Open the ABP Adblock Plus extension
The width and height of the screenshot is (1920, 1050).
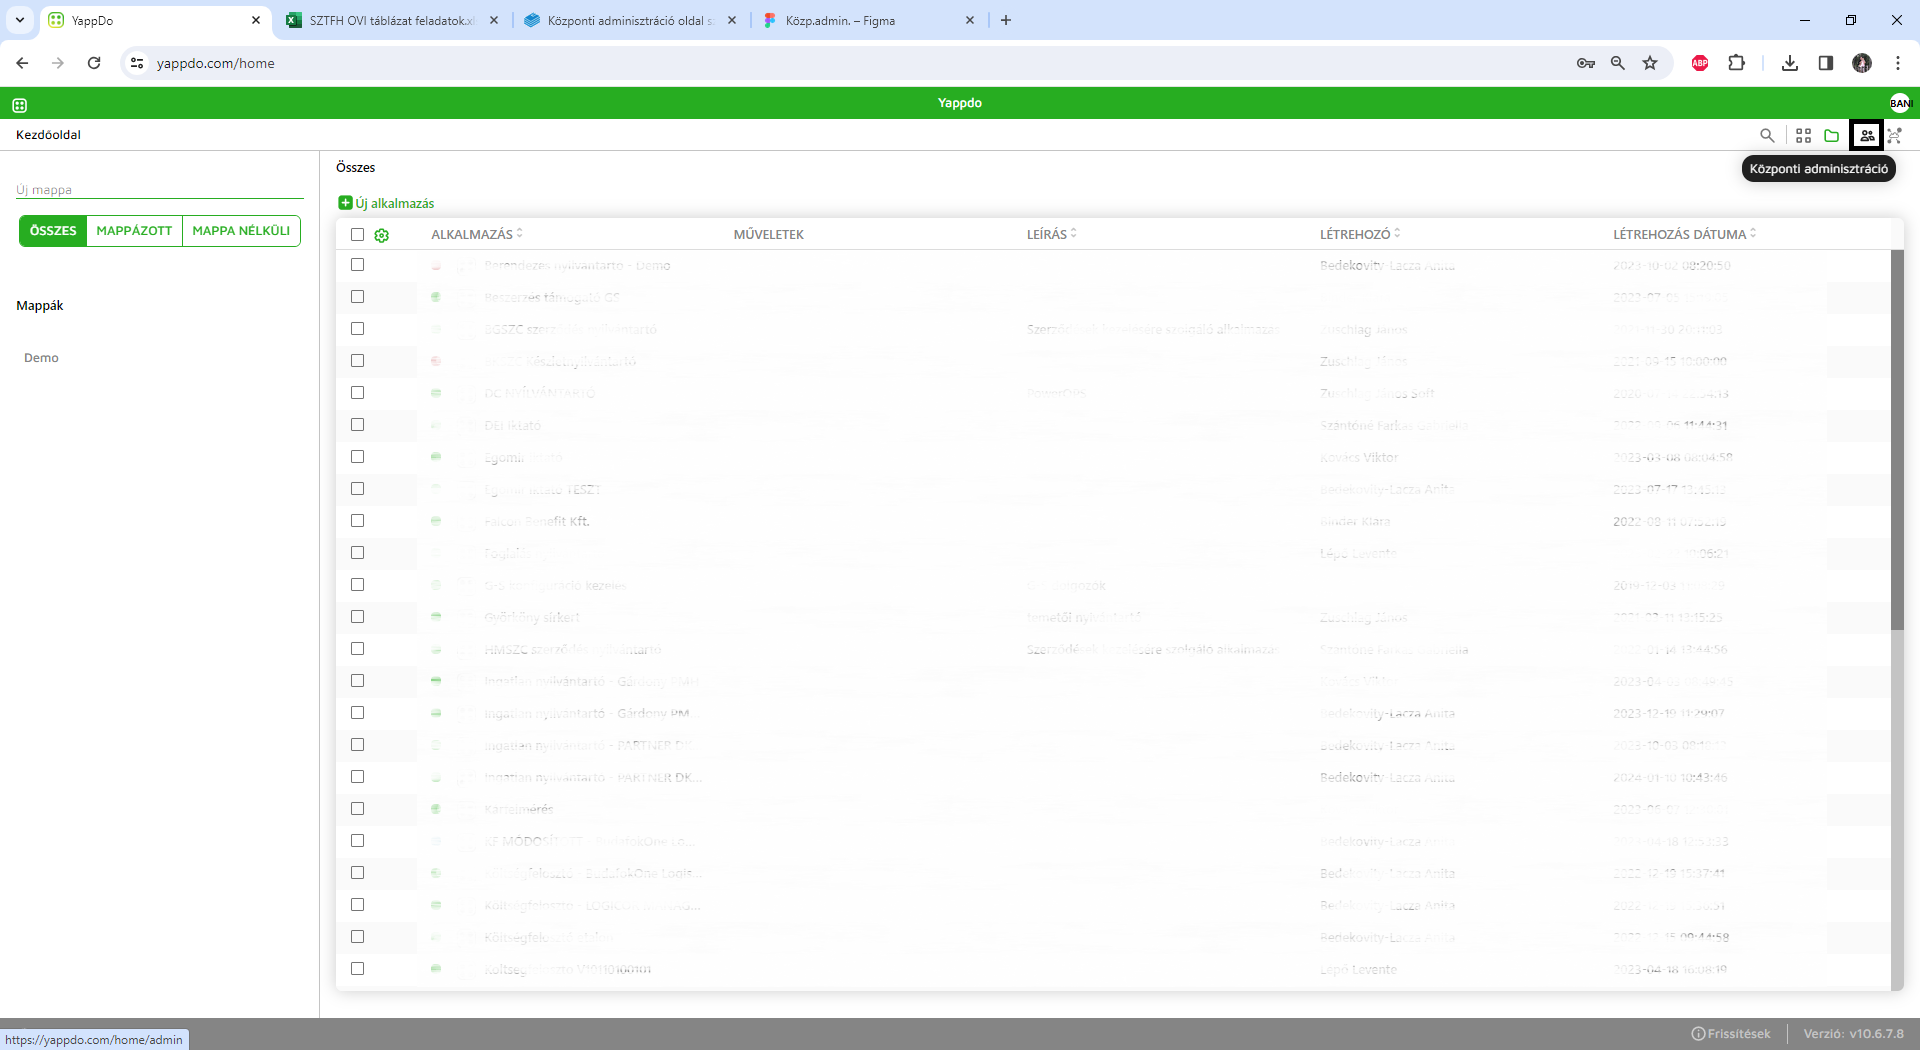pyautogui.click(x=1700, y=63)
